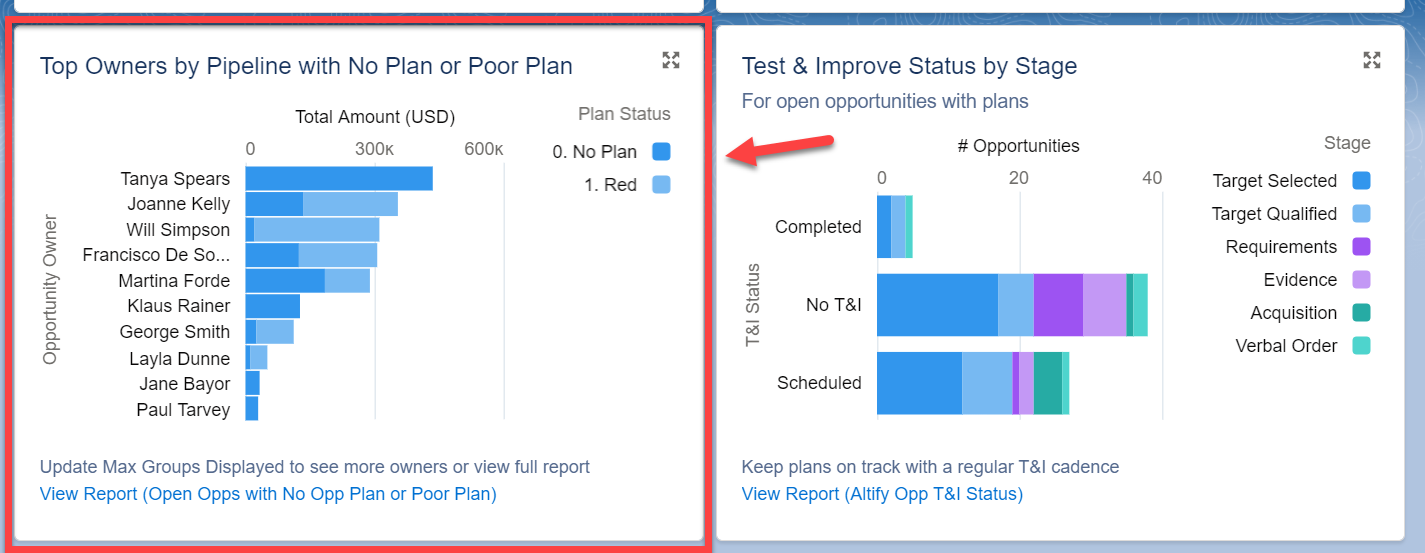Select the Target Selected legend swatch
This screenshot has height=553, width=1425.
point(1361,180)
